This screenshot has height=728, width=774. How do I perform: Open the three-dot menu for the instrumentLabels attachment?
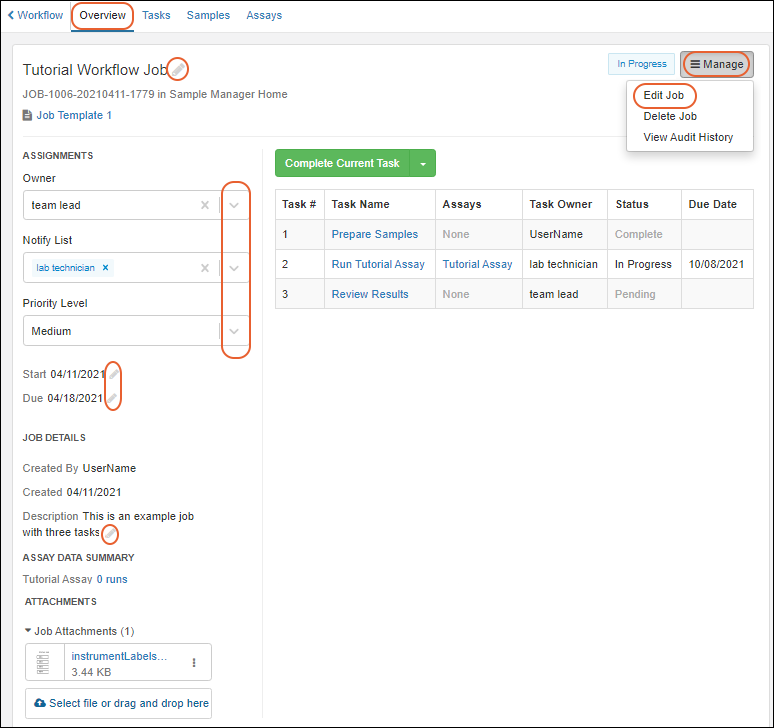tap(194, 662)
